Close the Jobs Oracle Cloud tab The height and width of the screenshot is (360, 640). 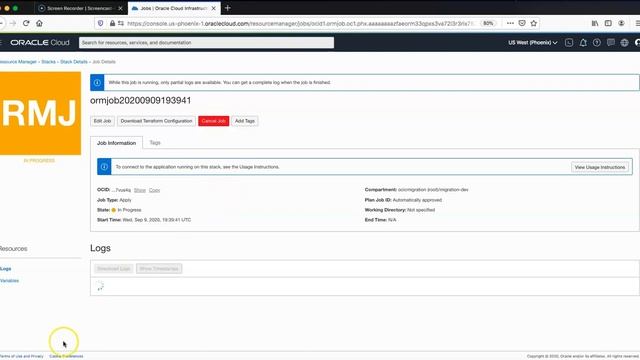[x=213, y=8]
